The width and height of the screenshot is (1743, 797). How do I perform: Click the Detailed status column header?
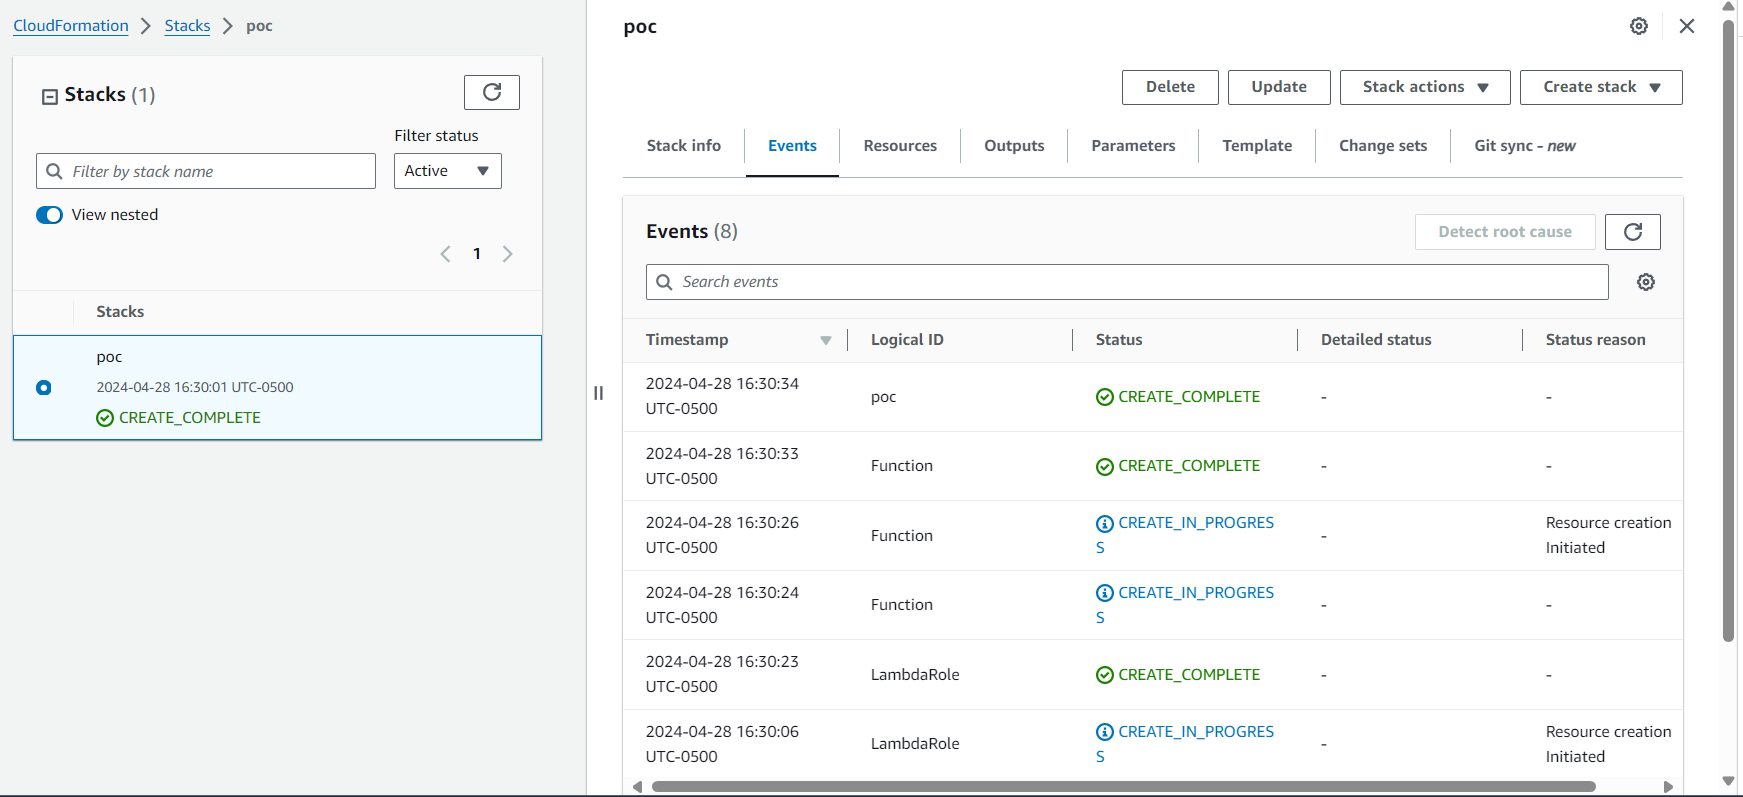(1376, 340)
